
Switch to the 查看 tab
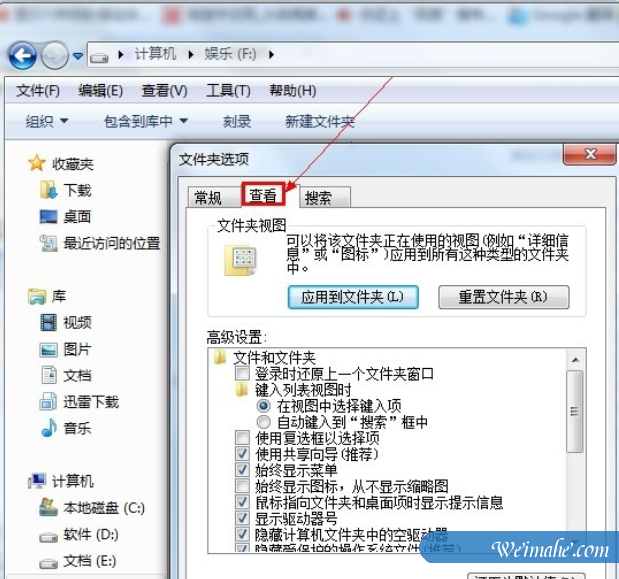263,195
